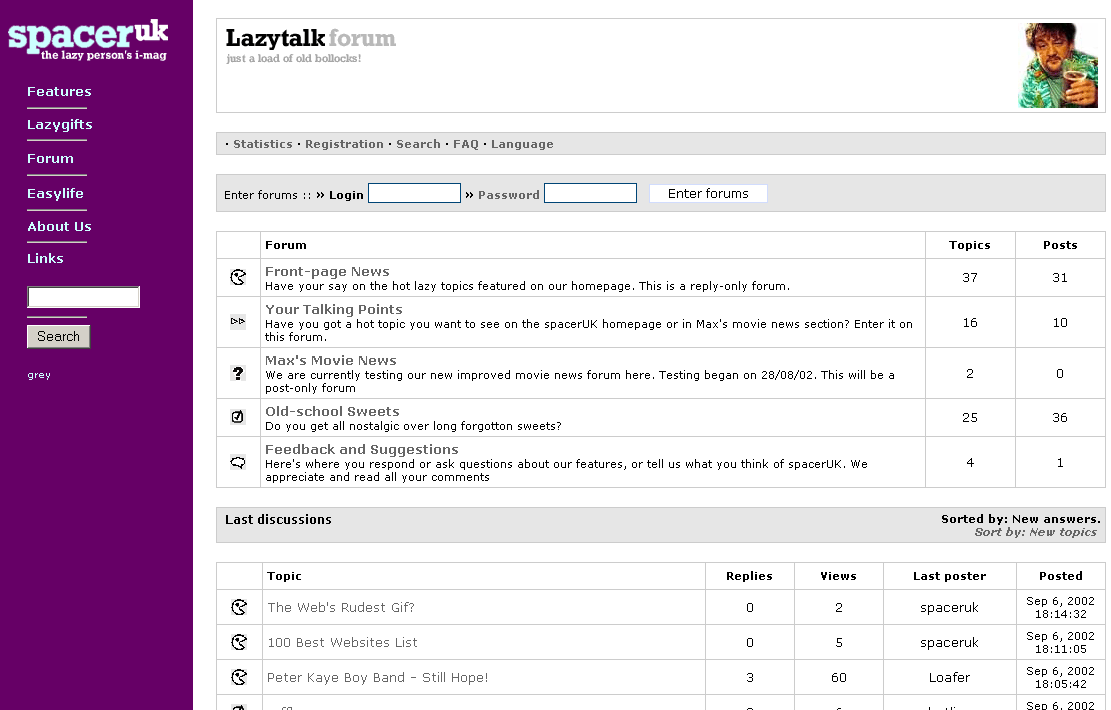The width and height of the screenshot is (1111, 710).
Task: Click the icon beside The Web's Rudest Gif?
Action: (x=239, y=607)
